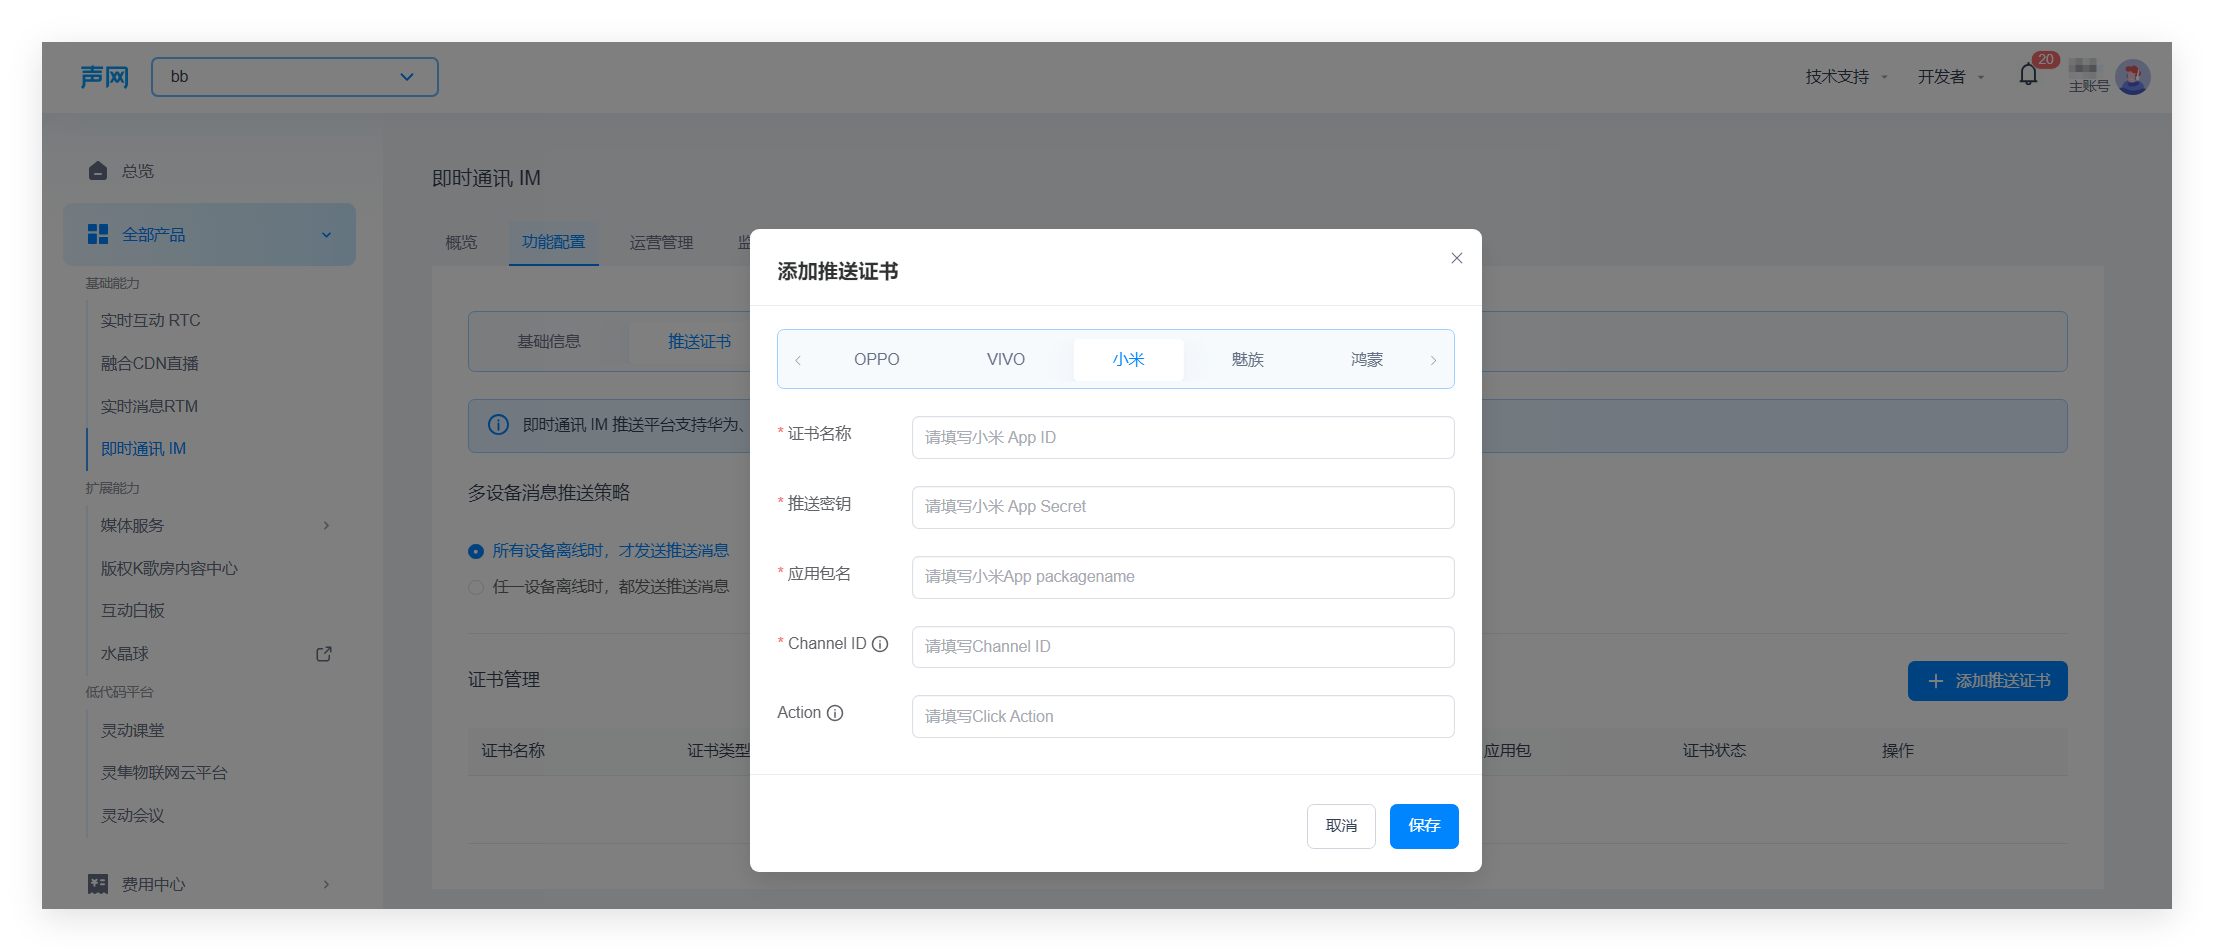Open 灵动课堂 in the sidebar
The height and width of the screenshot is (951, 2214).
(x=132, y=731)
